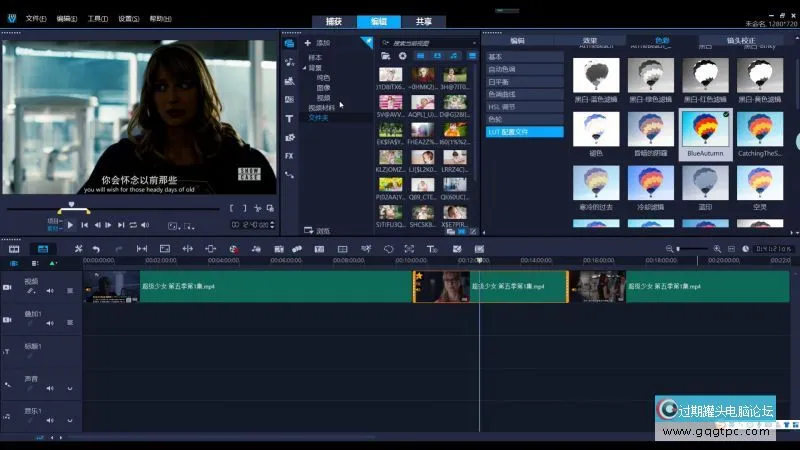The image size is (800, 450).
Task: Open the Sound Mixer icon
Action: click(x=256, y=249)
